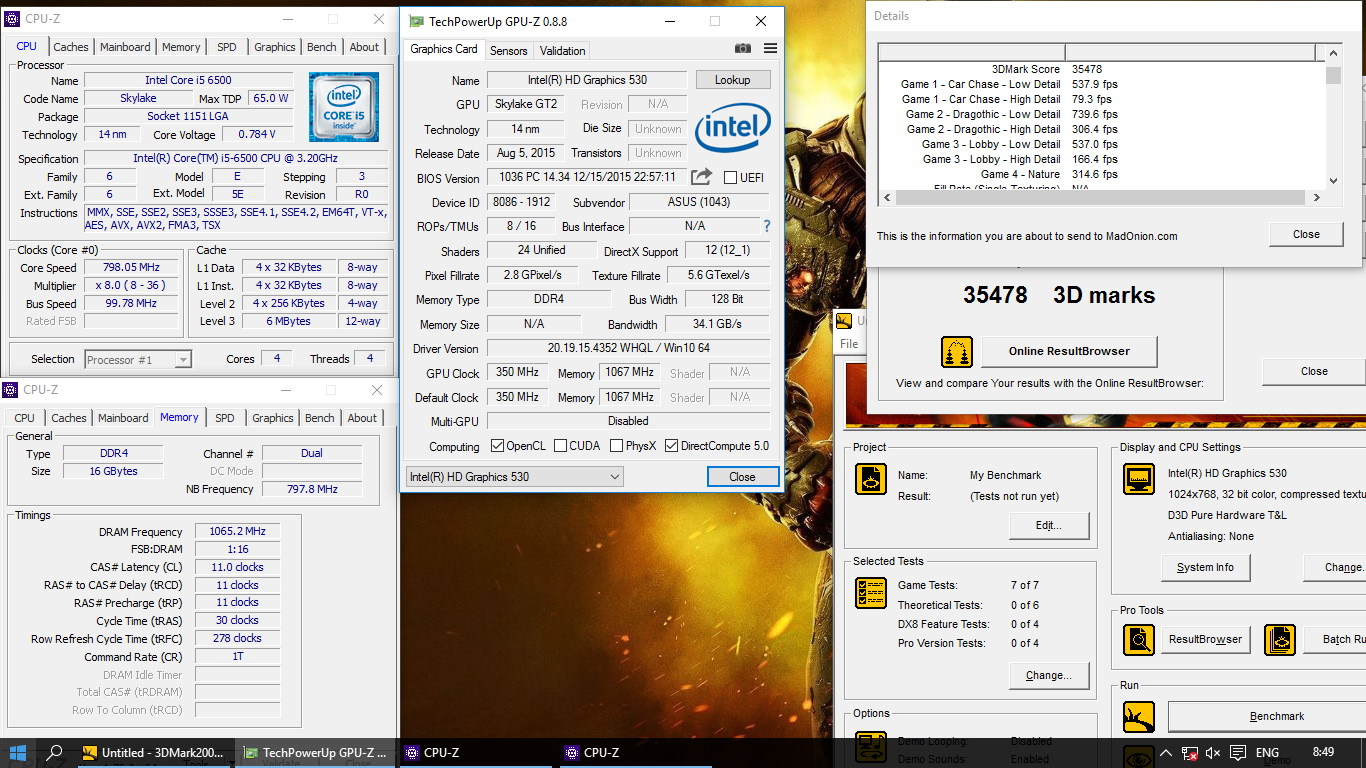1366x768 pixels.
Task: Click the Details list horizontal scrollbar
Action: coord(1101,198)
